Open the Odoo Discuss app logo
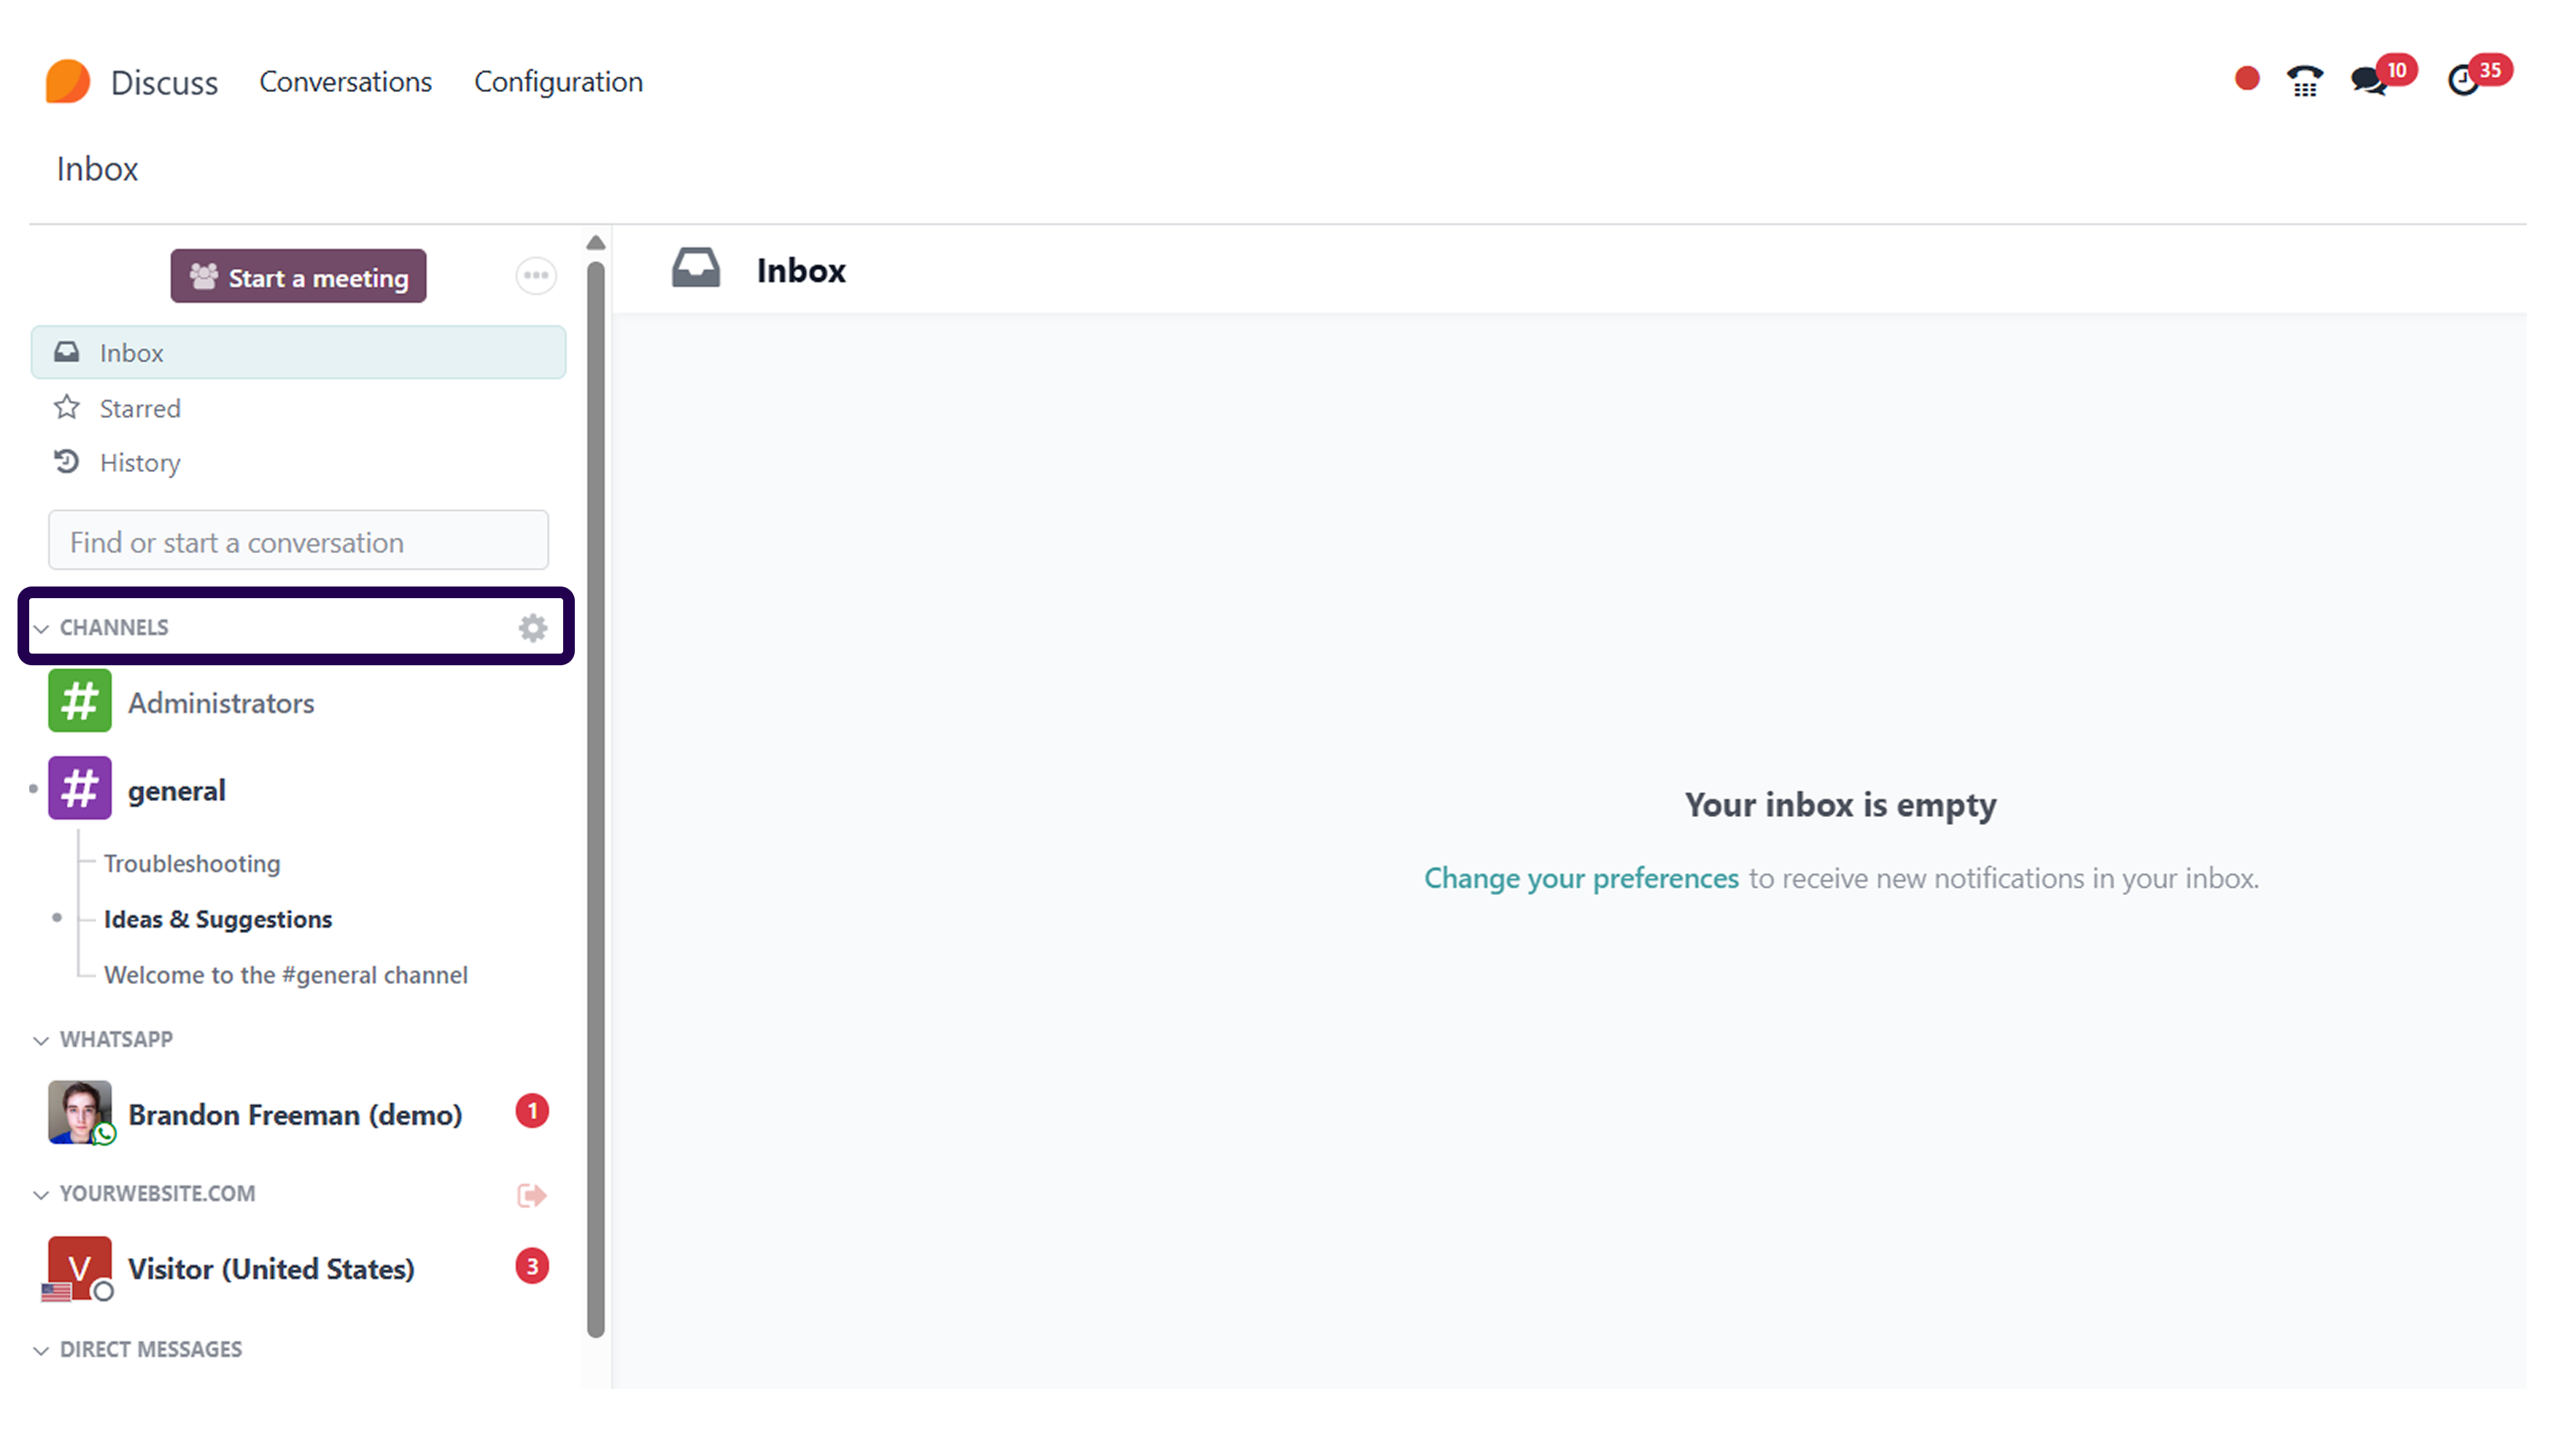2559x1456 pixels. tap(67, 81)
